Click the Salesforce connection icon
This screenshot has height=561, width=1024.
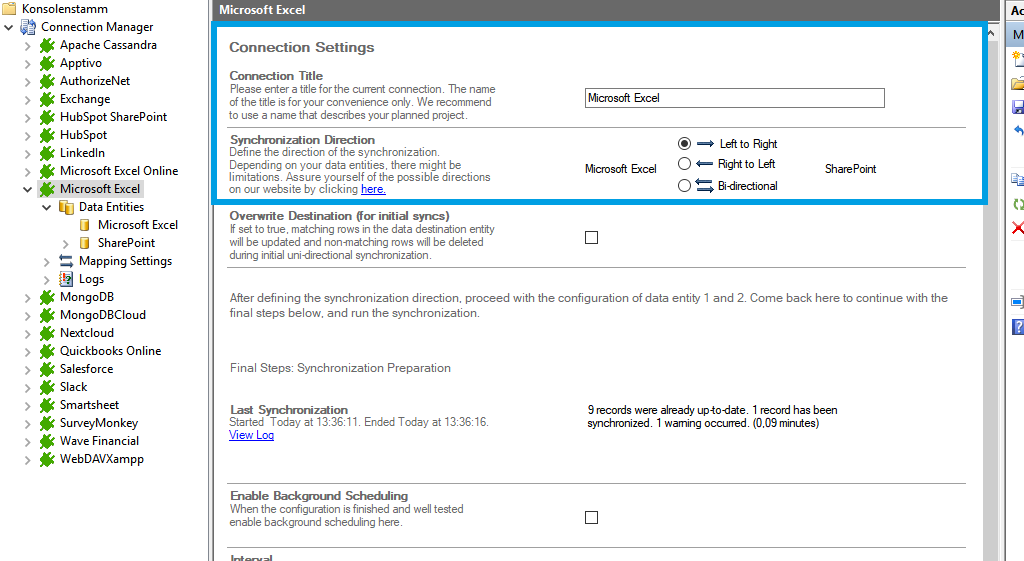(x=46, y=369)
